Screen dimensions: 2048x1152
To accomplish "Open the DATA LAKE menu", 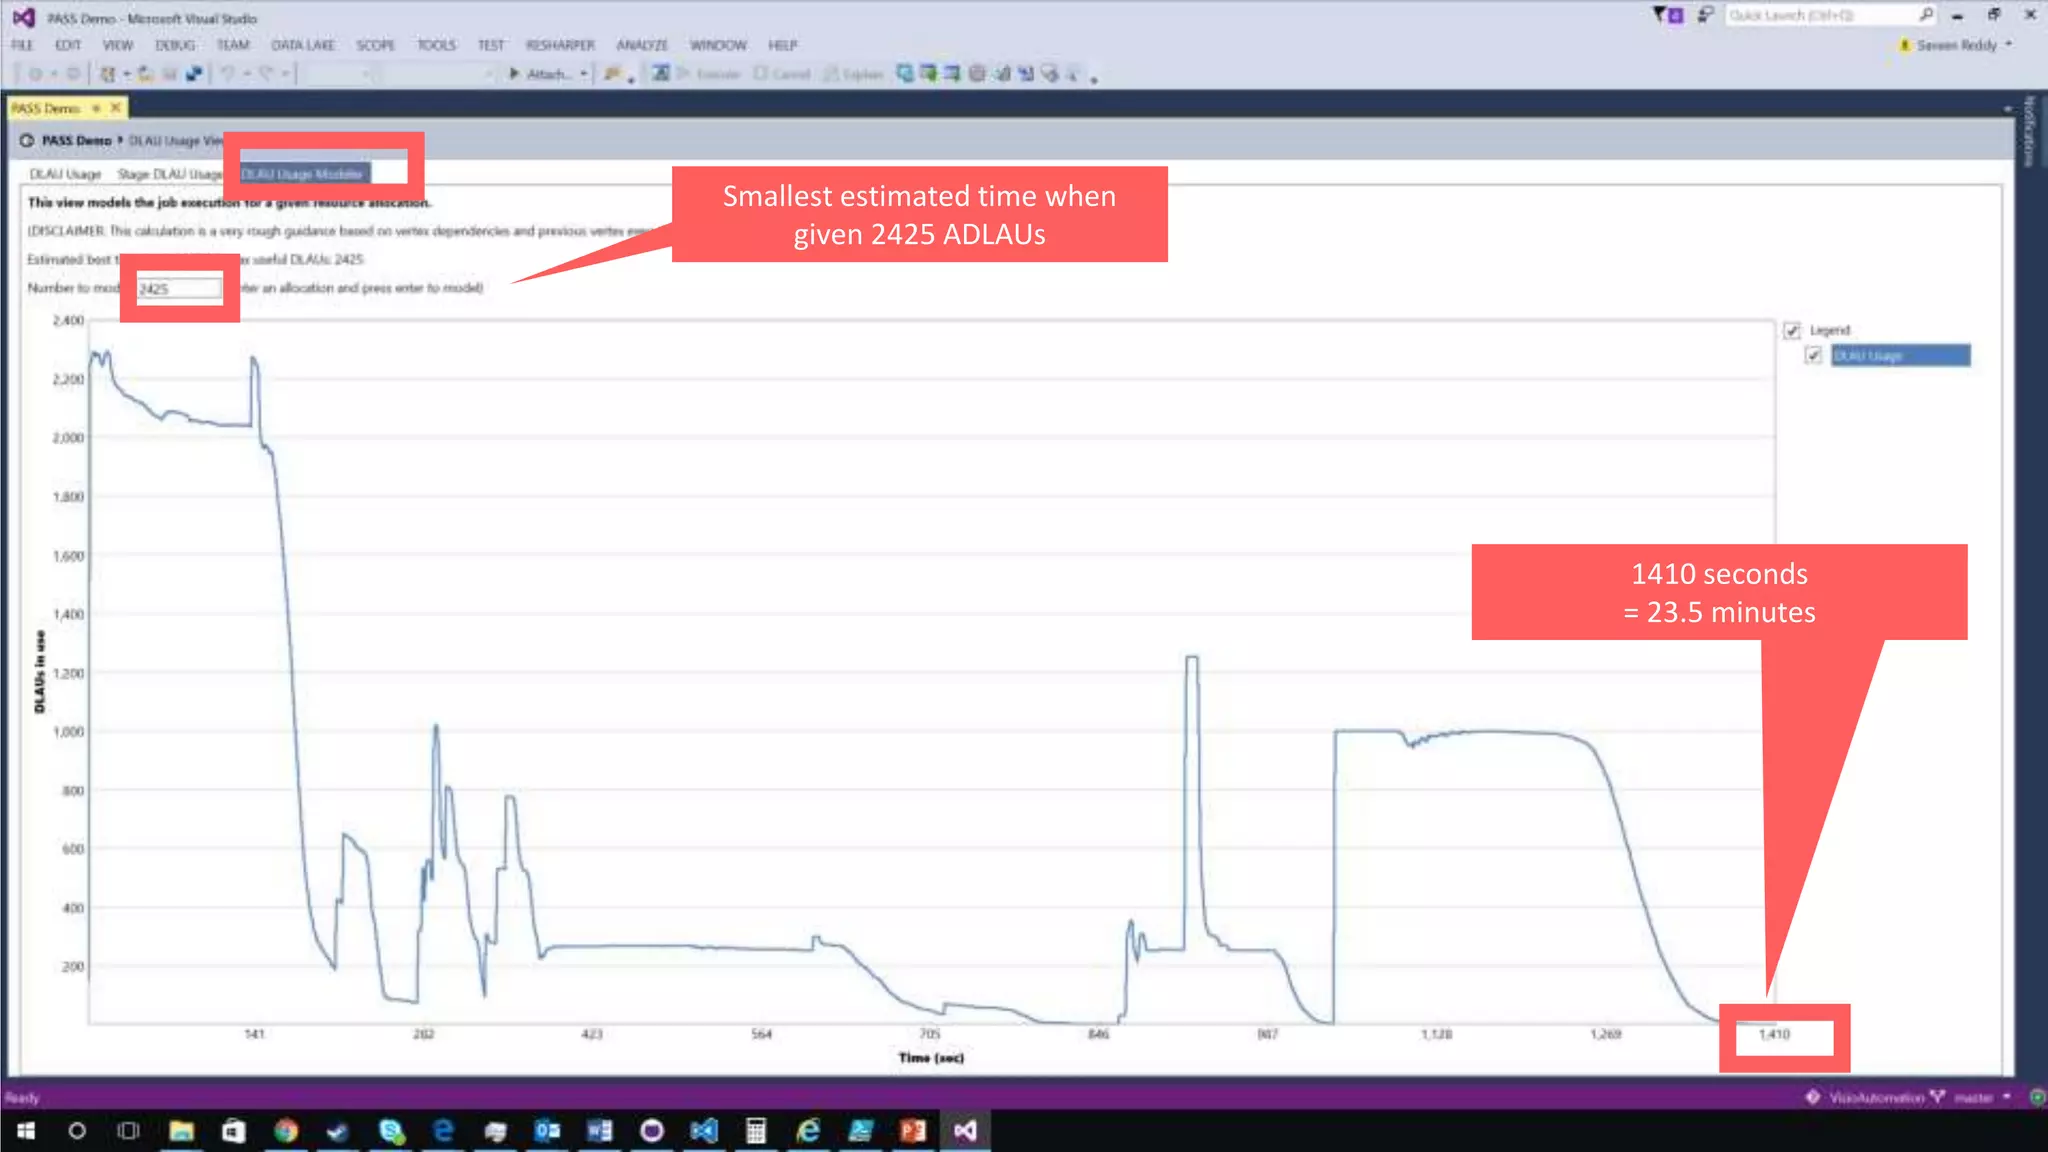I will coord(302,45).
